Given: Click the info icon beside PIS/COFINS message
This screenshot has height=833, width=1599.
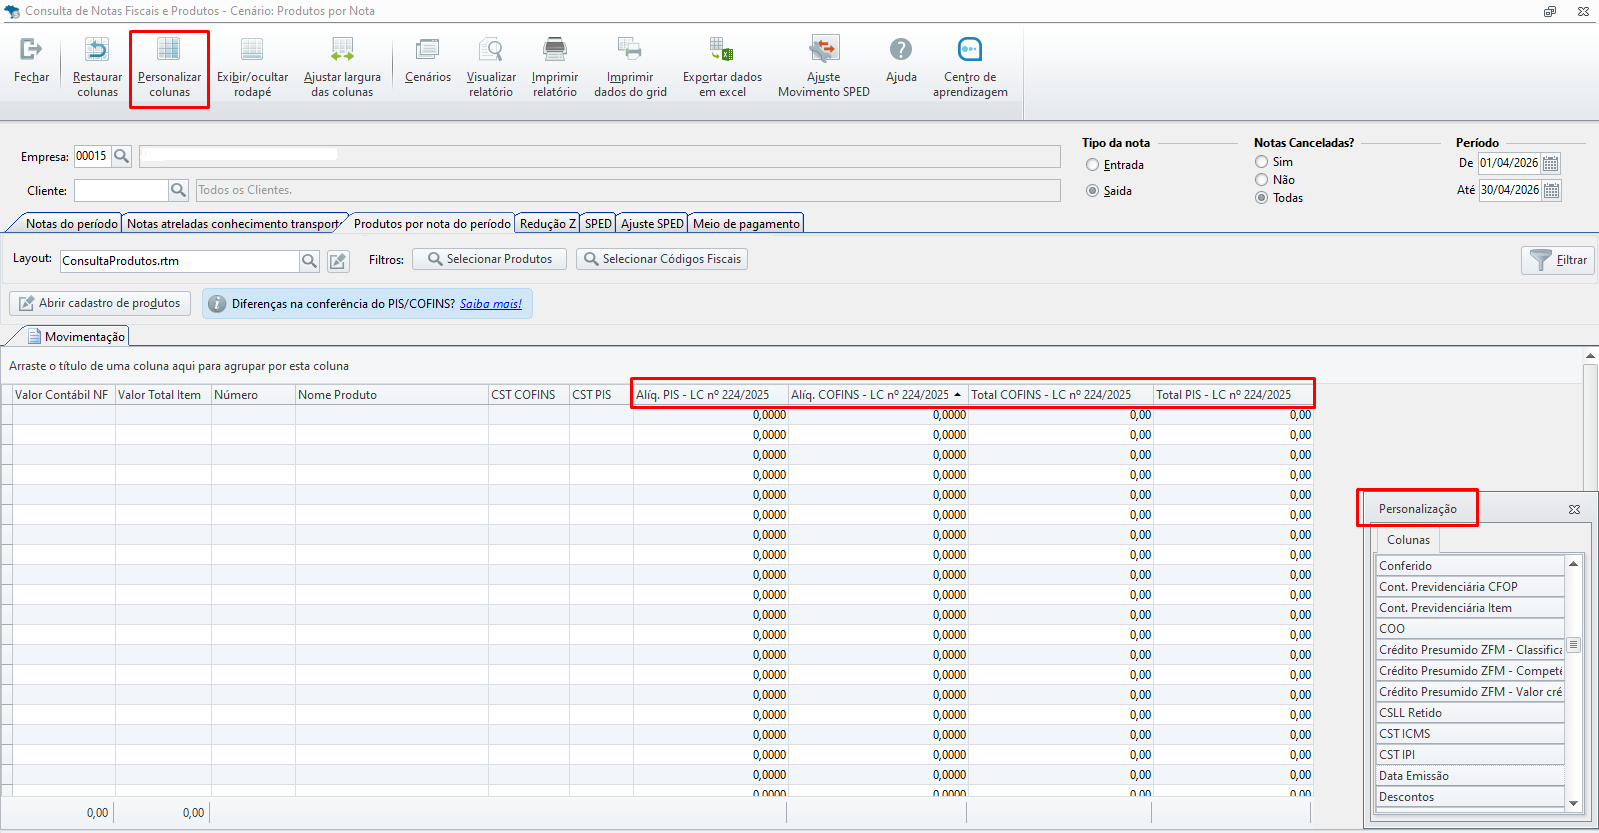Looking at the screenshot, I should (217, 304).
